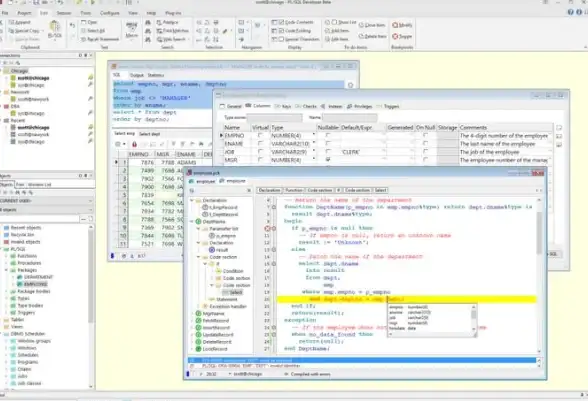Open the CURRENT USER dropdown in the object browser
Image resolution: width=588 pixels, height=401 pixels.
click(90, 201)
